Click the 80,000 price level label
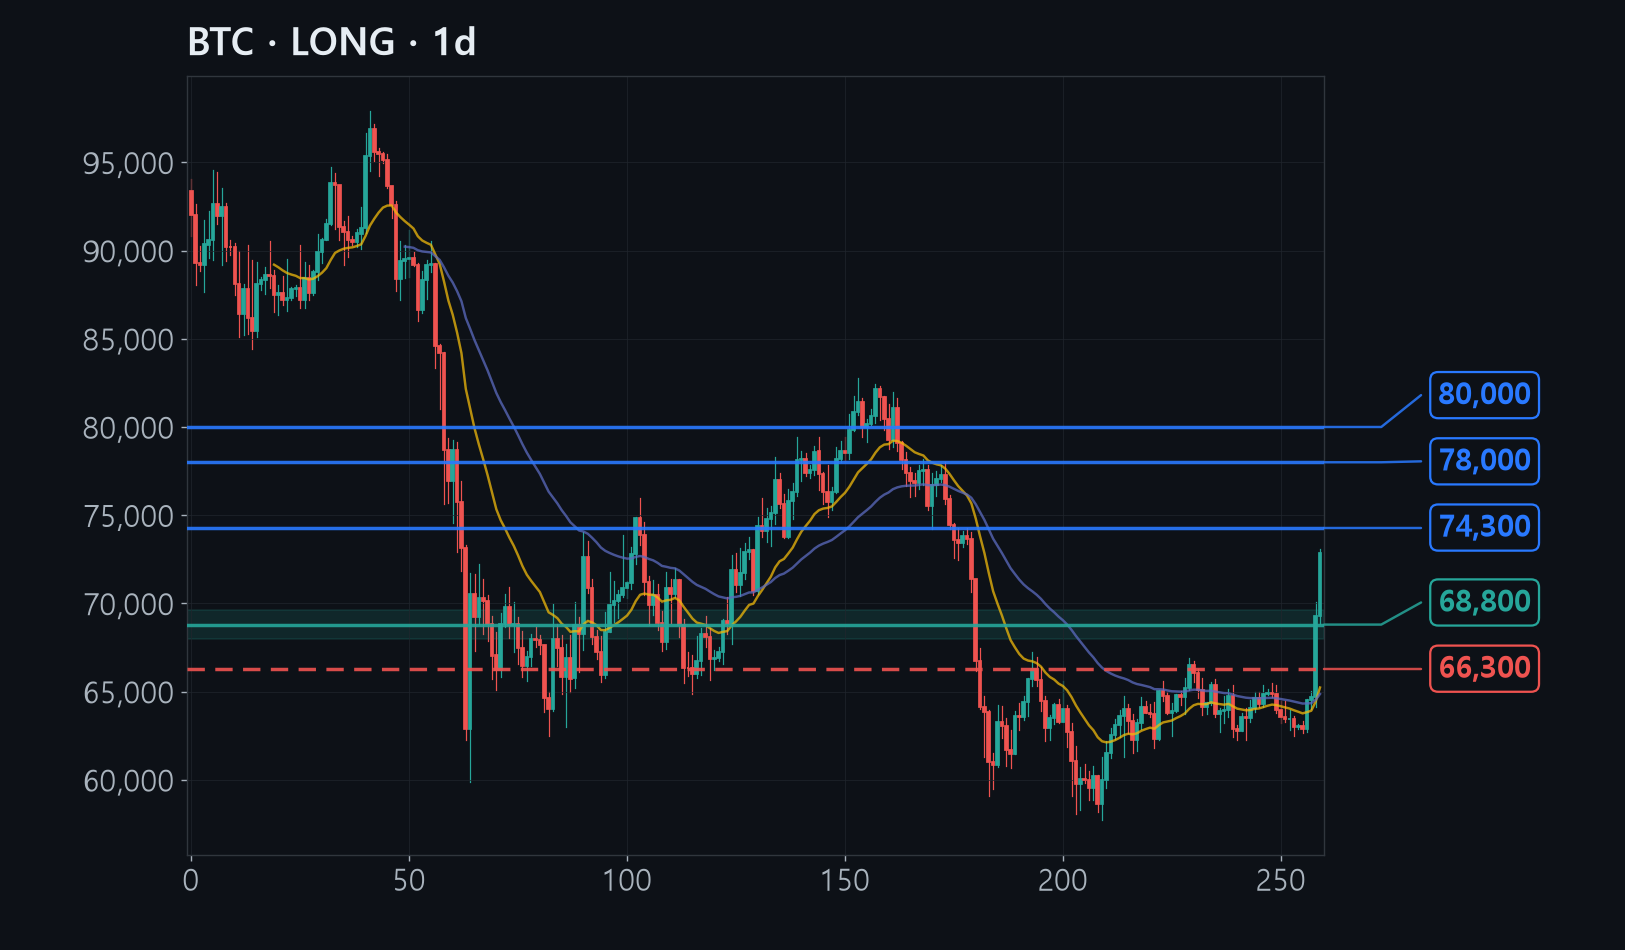1625x950 pixels. coord(1484,395)
